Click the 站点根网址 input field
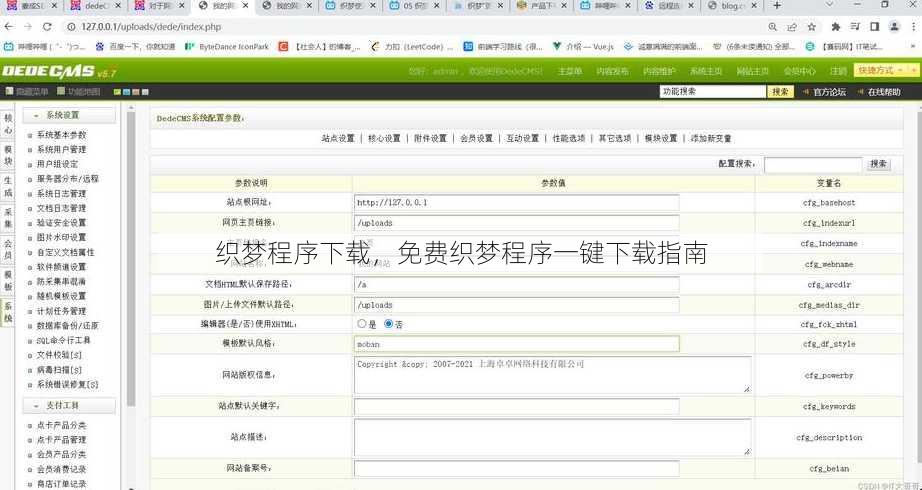 pos(516,202)
